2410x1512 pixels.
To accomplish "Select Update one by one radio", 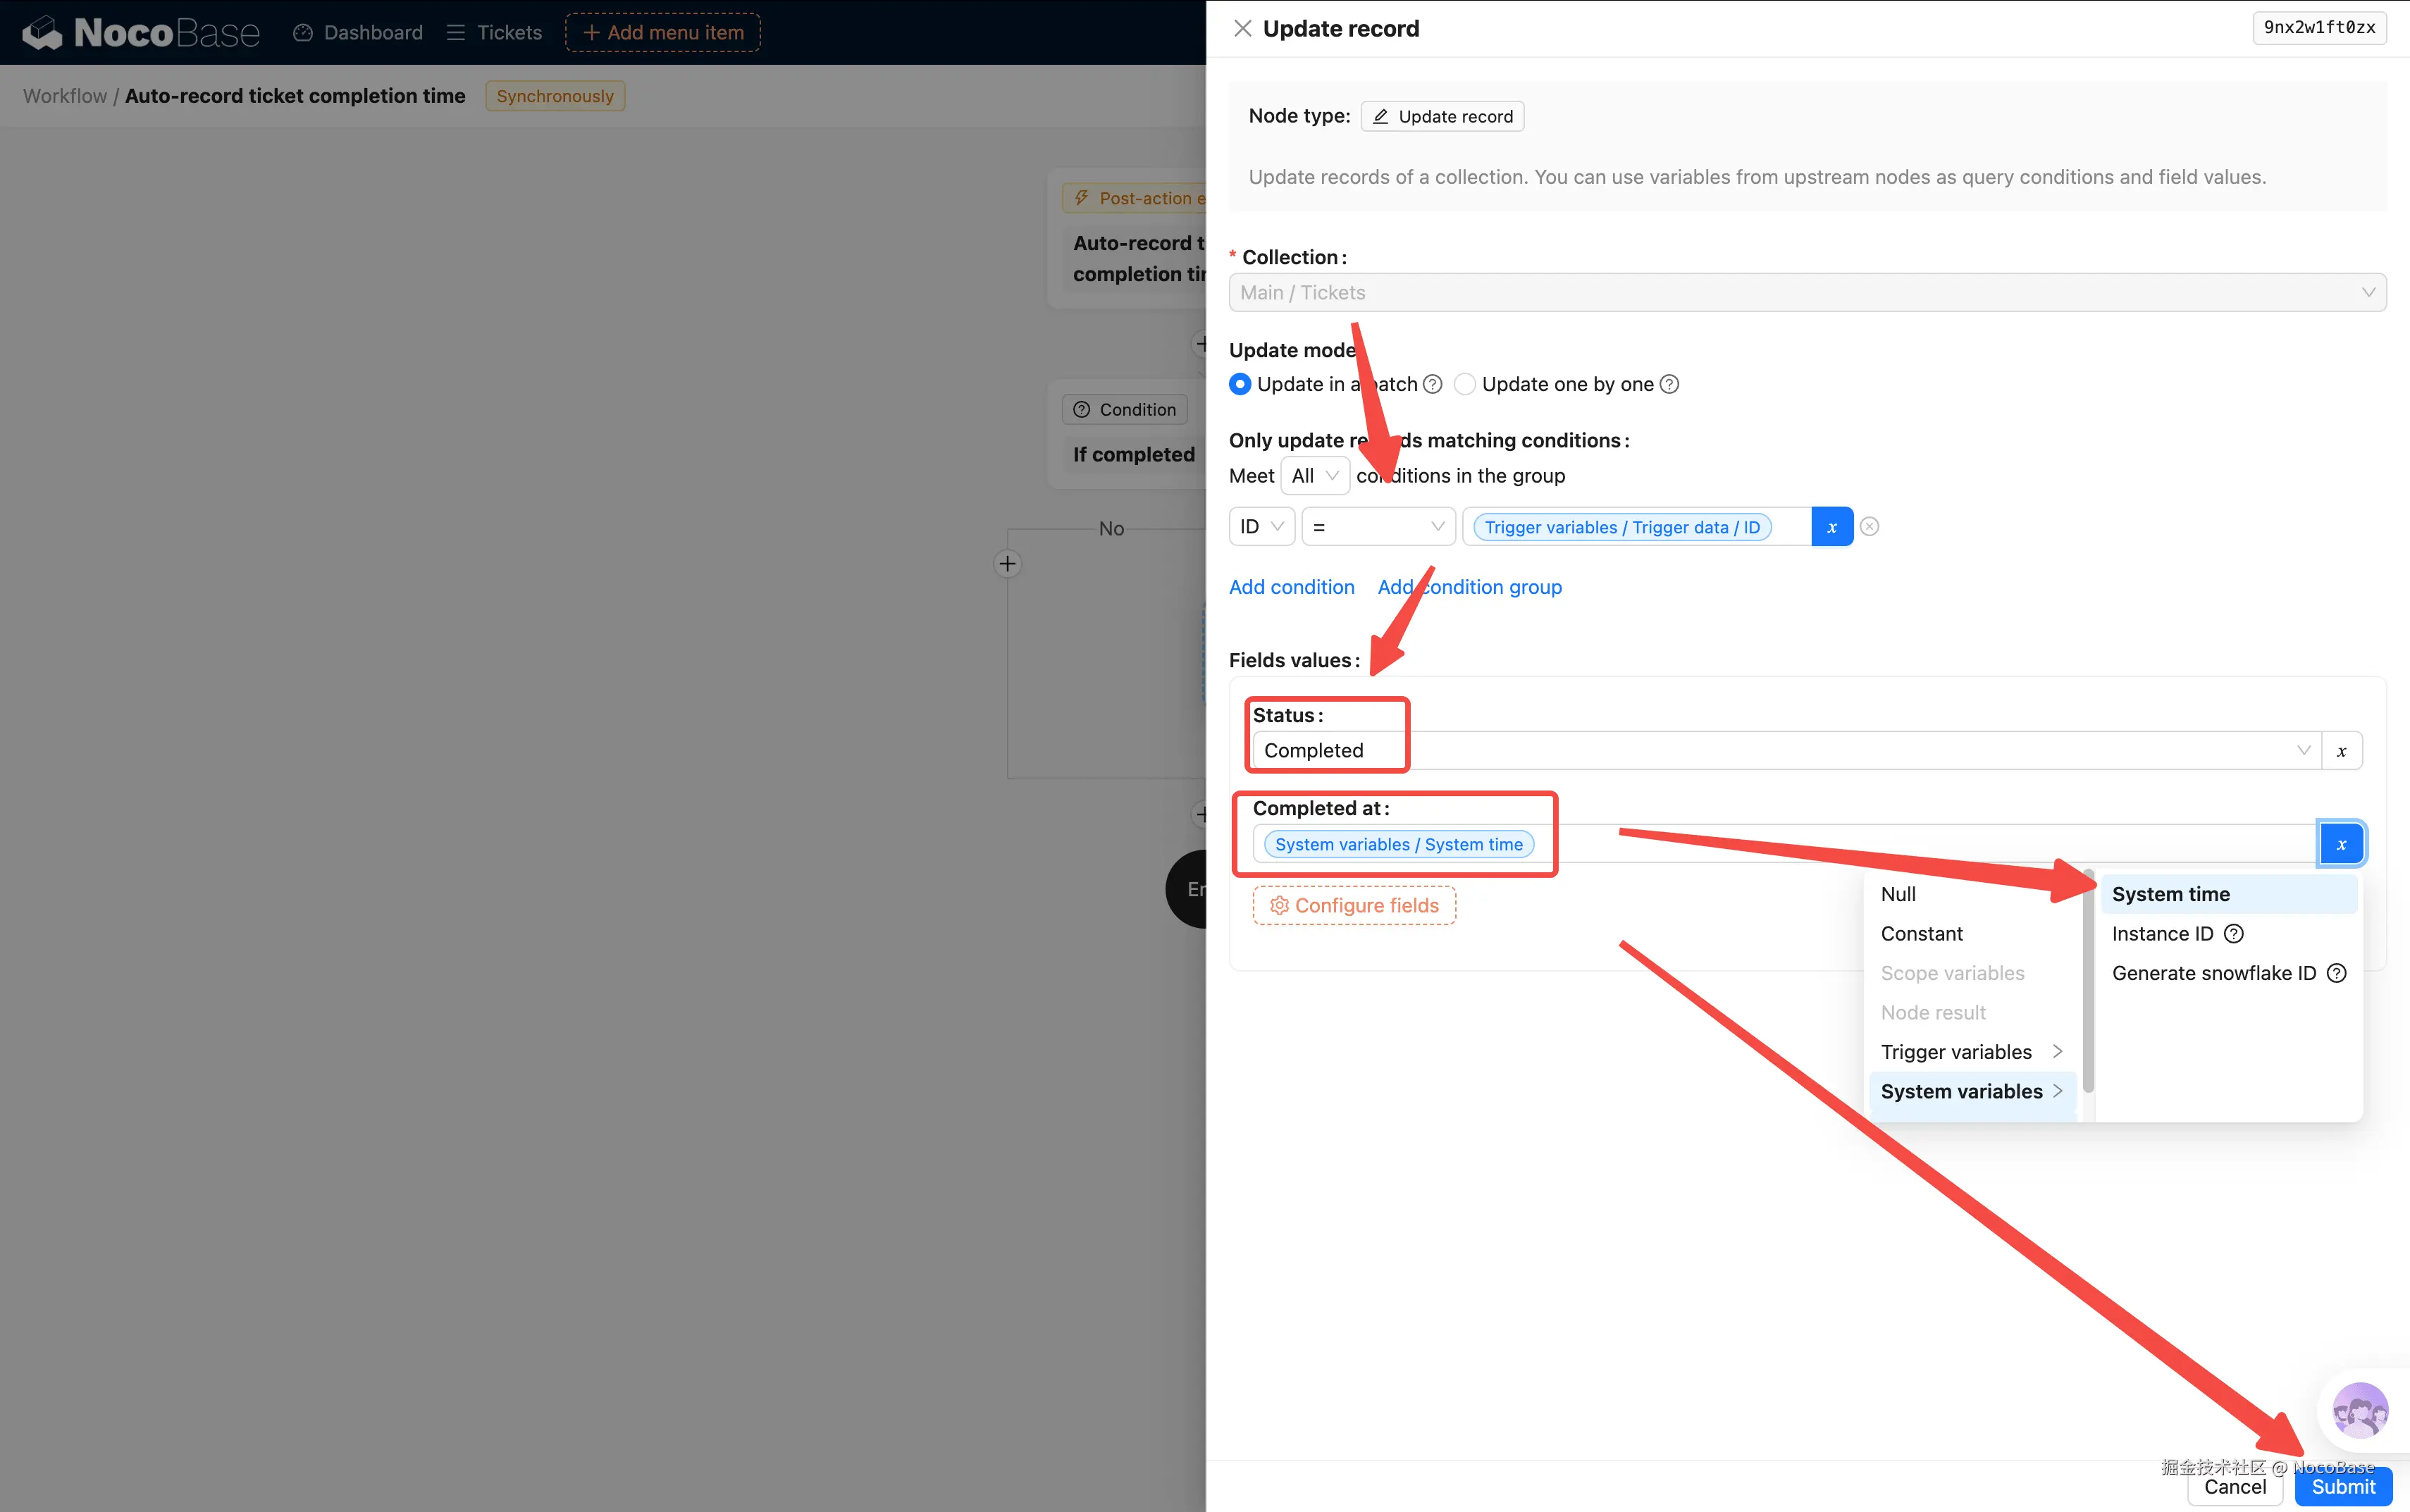I will [1465, 384].
